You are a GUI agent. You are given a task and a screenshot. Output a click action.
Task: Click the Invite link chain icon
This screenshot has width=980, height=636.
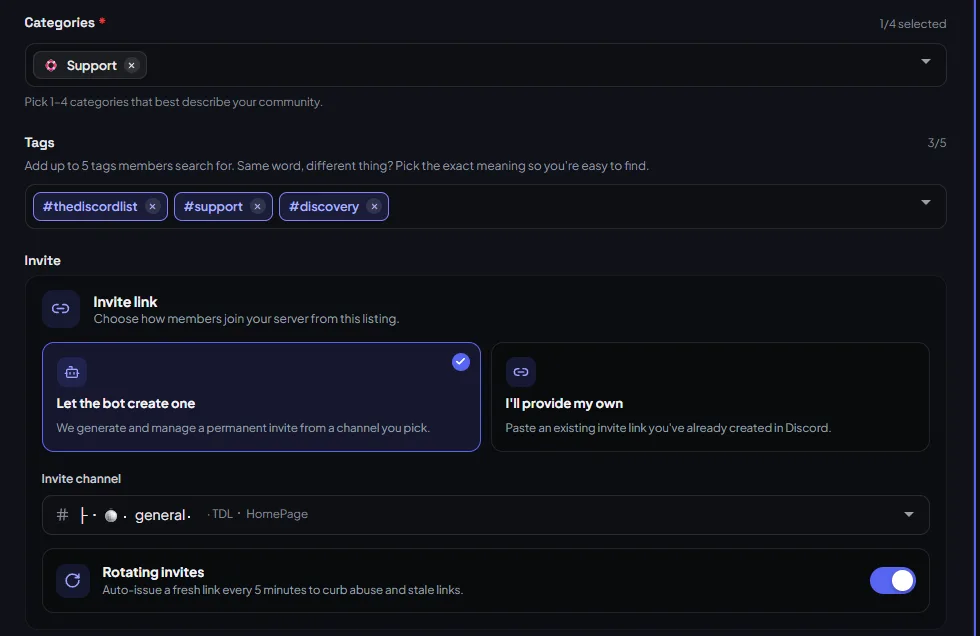61,309
